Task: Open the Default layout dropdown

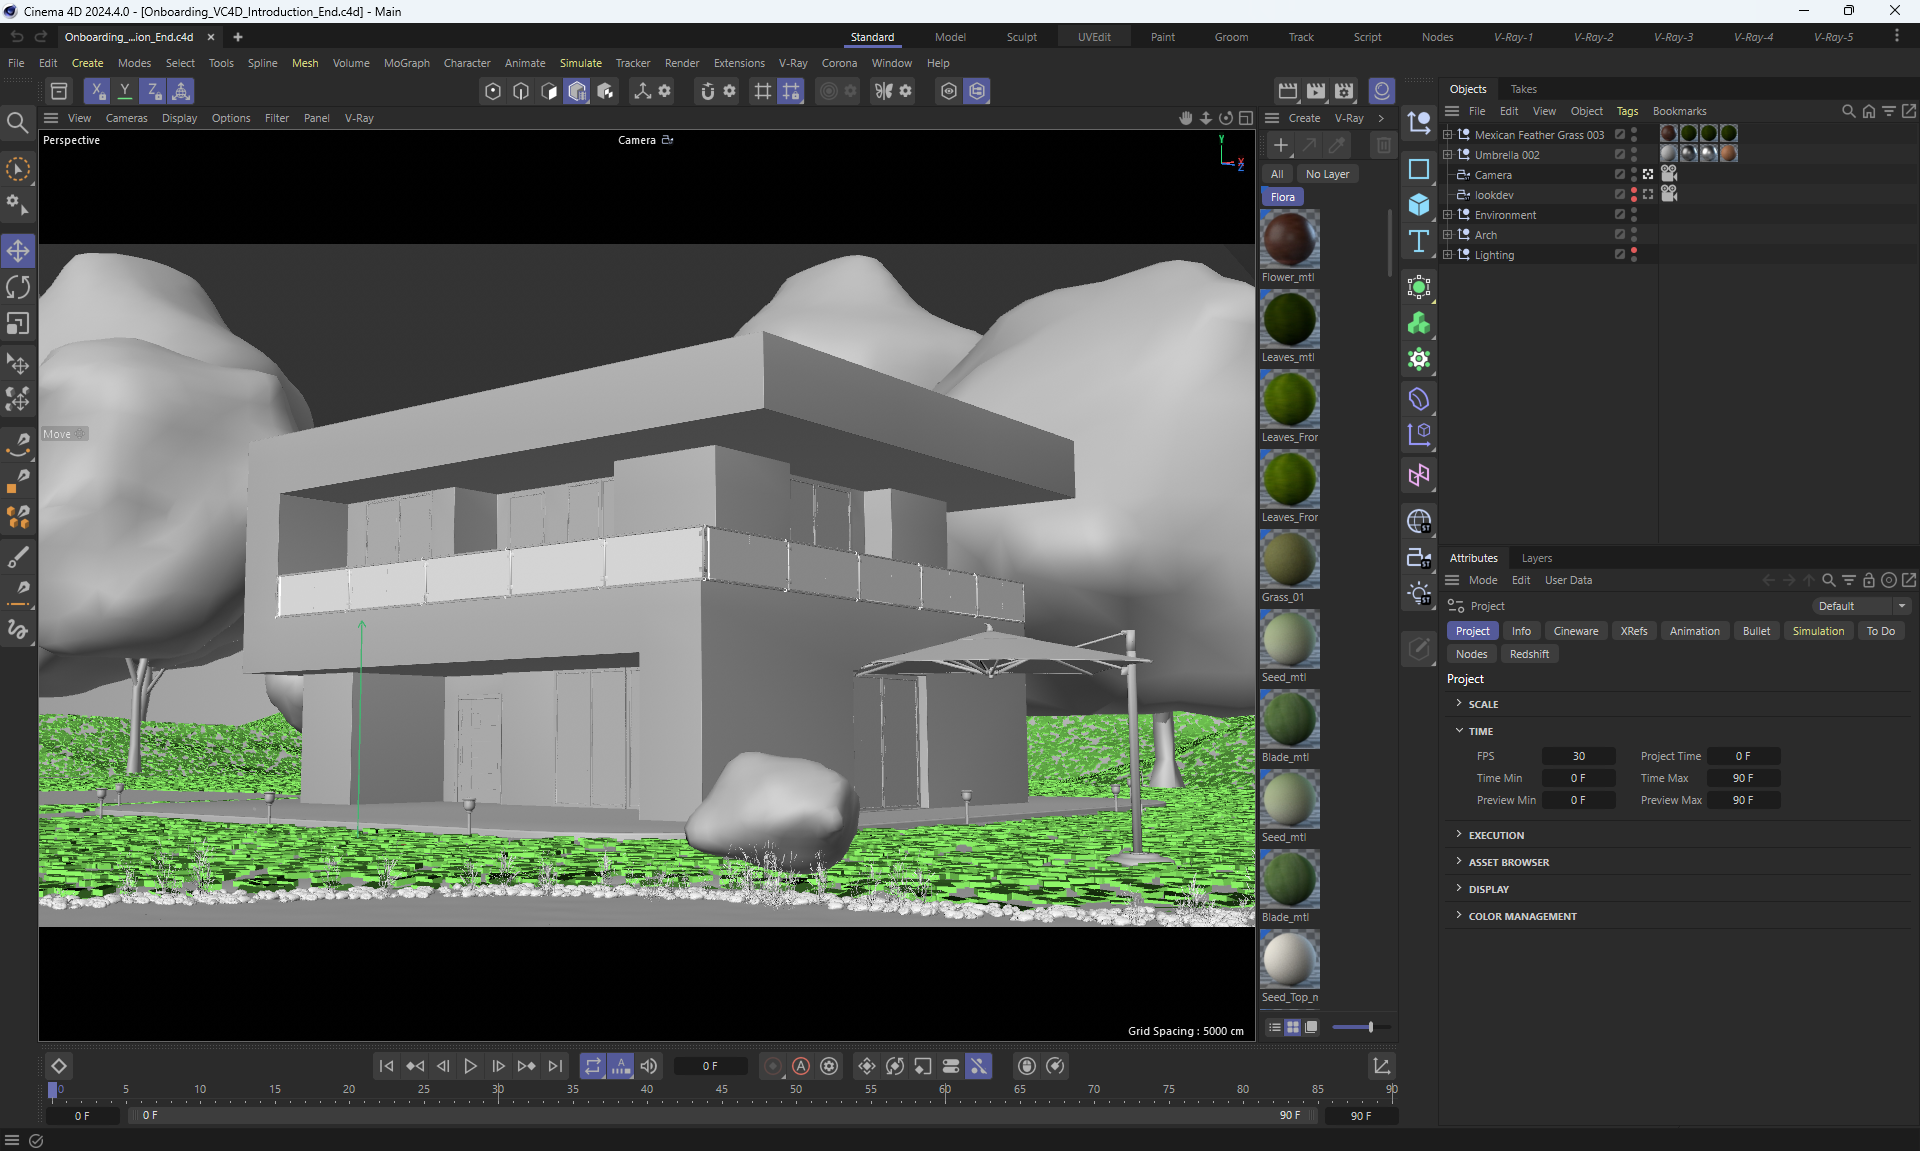Action: [x=1861, y=606]
